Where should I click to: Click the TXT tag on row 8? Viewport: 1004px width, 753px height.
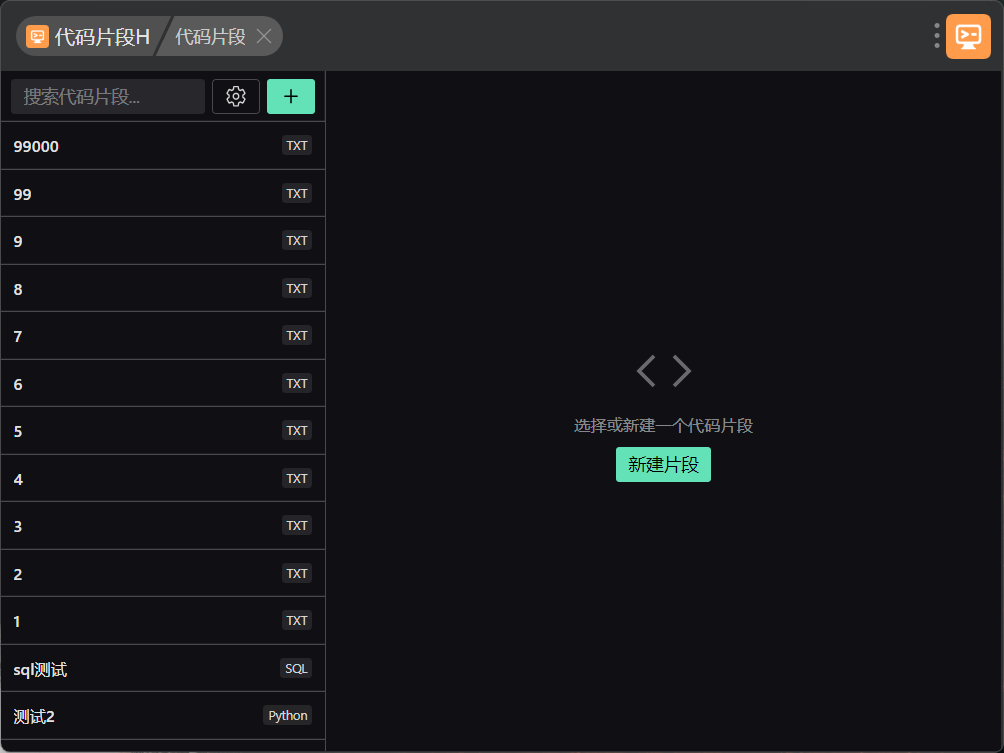point(296,288)
